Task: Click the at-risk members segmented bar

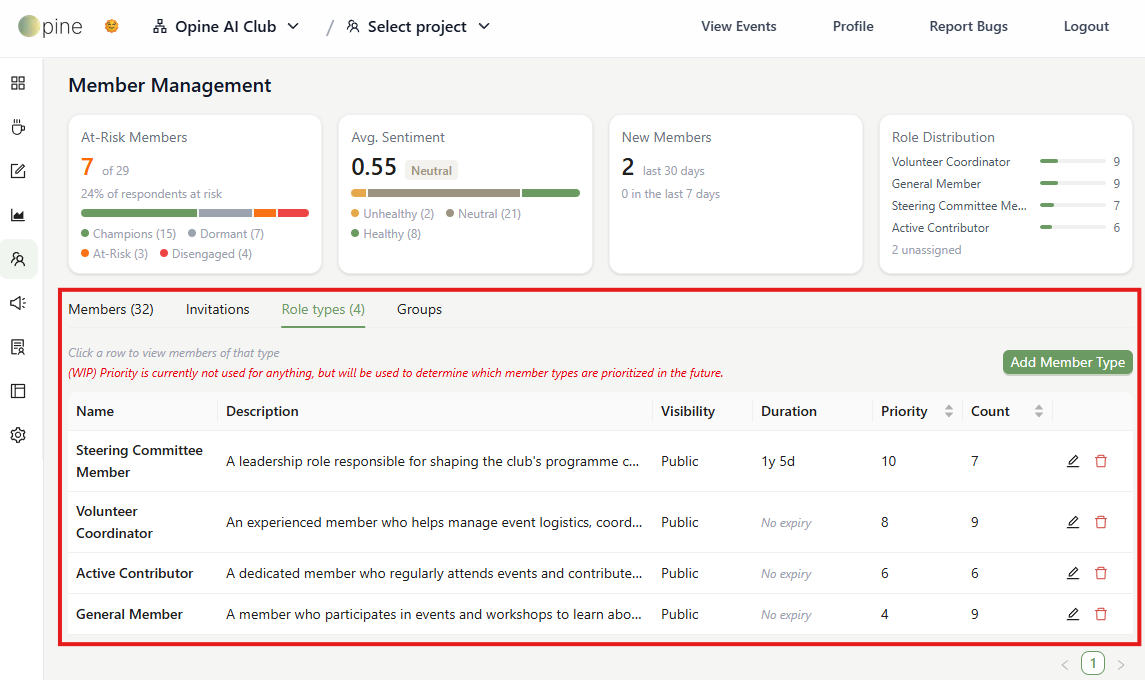Action: (195, 213)
